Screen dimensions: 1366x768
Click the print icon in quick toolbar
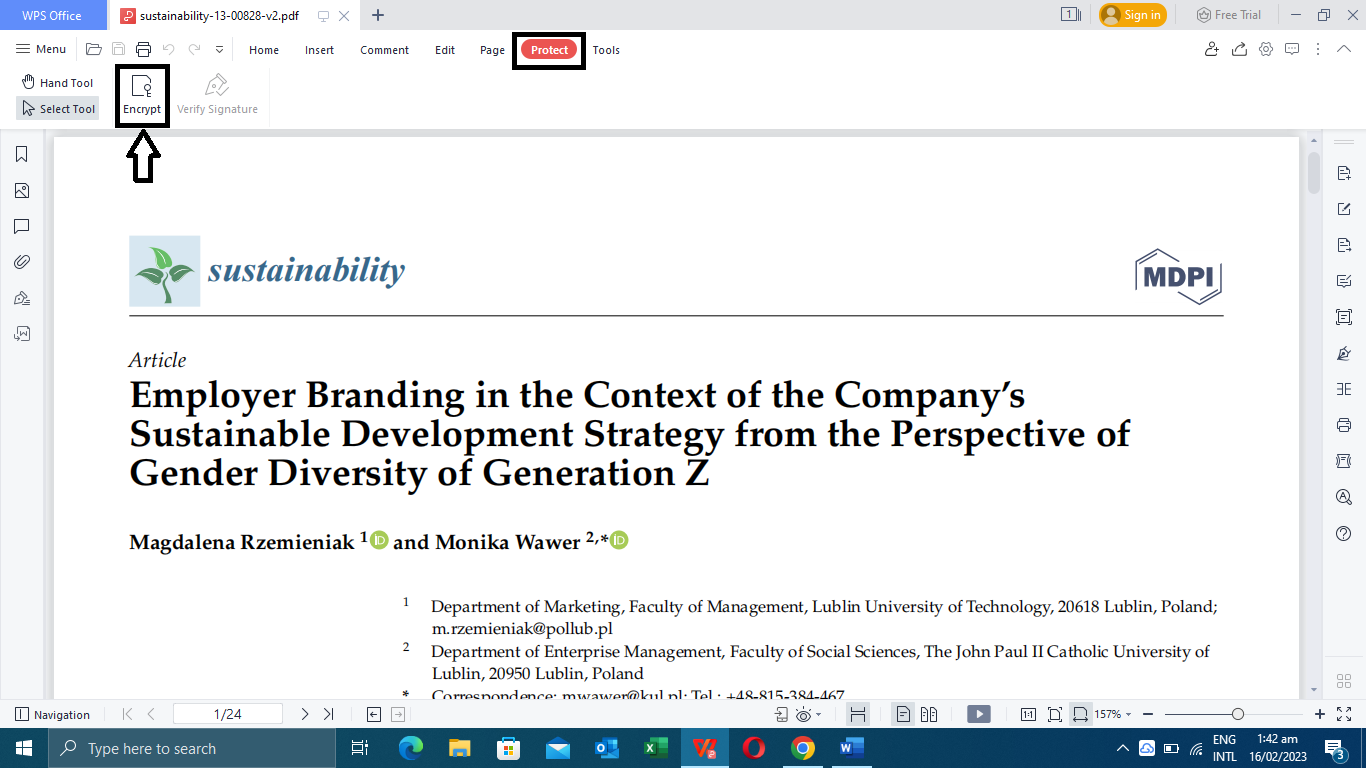143,50
